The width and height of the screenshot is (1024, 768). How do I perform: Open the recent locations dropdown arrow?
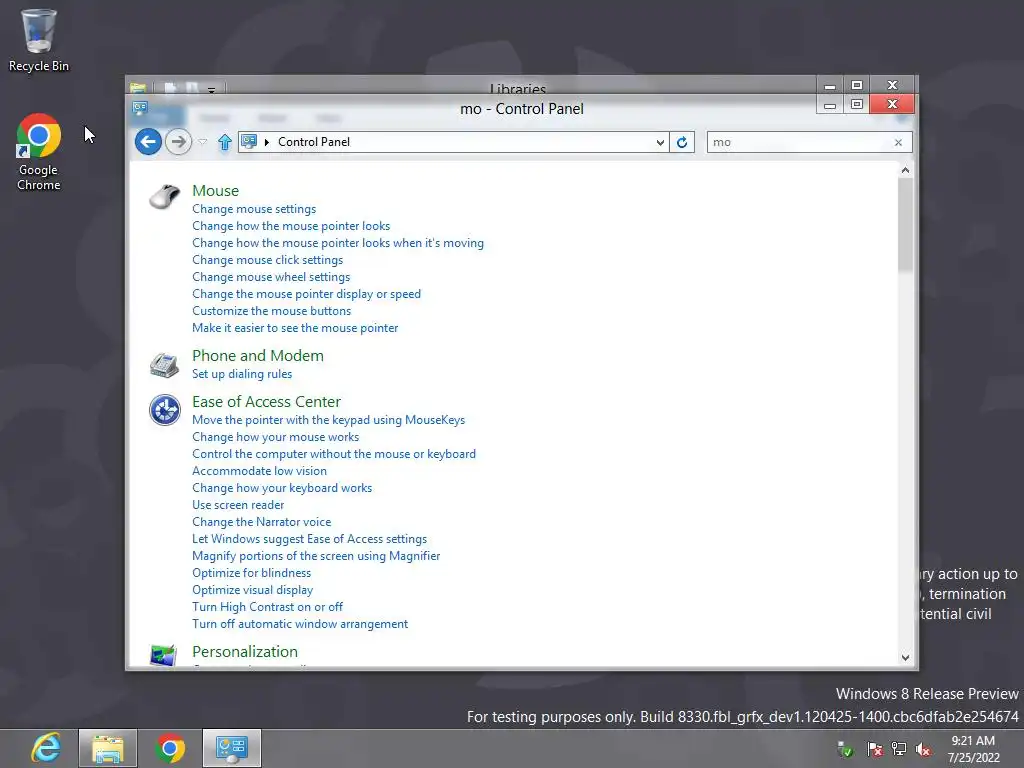(202, 142)
